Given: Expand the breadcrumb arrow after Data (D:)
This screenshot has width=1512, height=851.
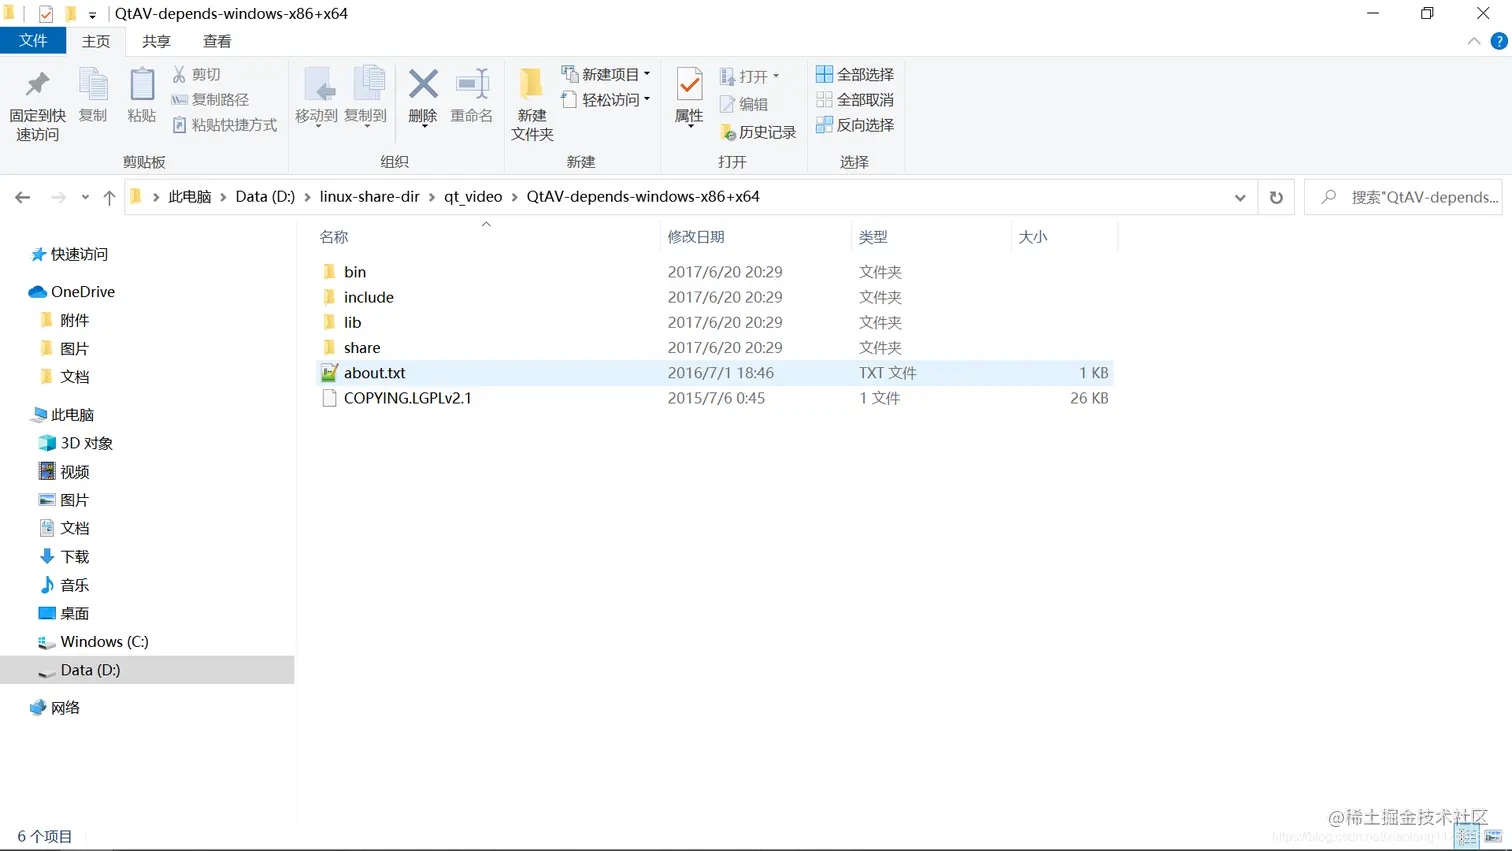Looking at the screenshot, I should [x=308, y=197].
